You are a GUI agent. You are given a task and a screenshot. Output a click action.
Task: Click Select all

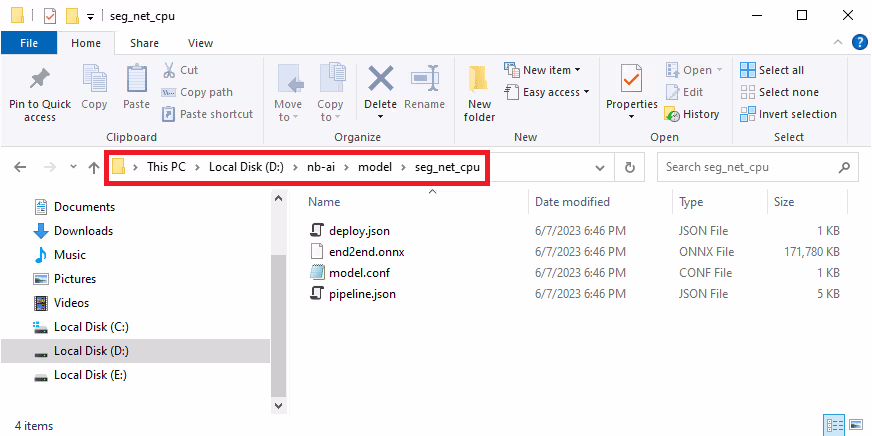(x=771, y=70)
